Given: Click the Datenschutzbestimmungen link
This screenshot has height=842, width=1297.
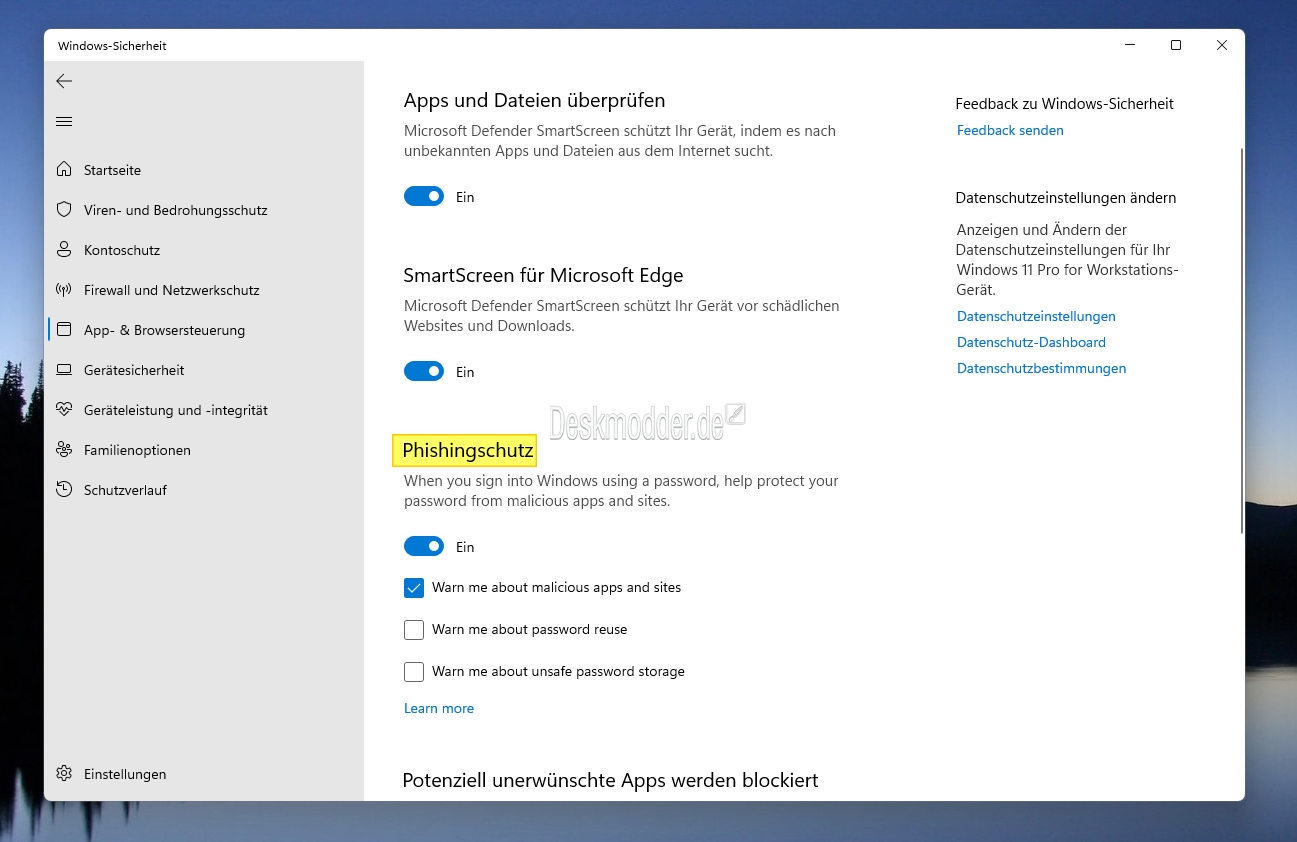Looking at the screenshot, I should [x=1041, y=368].
